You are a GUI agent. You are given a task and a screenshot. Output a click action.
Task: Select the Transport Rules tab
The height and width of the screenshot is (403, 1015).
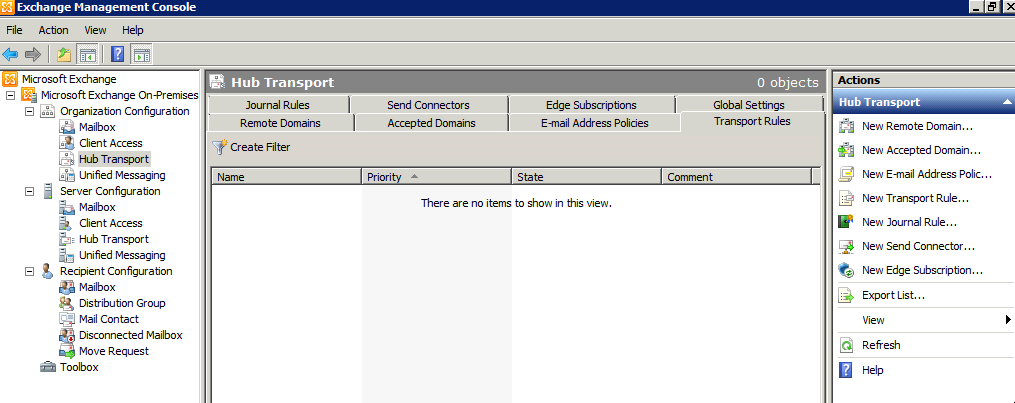pyautogui.click(x=752, y=122)
